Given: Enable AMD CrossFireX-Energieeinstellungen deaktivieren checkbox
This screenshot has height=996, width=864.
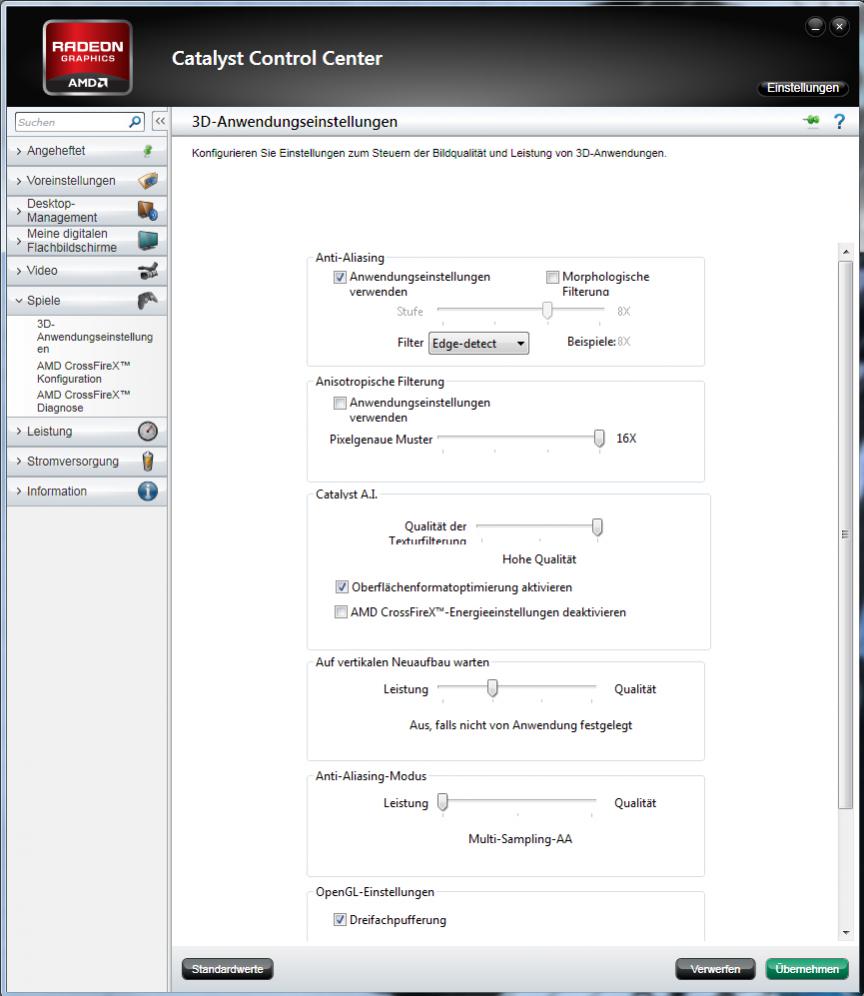Looking at the screenshot, I should (x=341, y=612).
